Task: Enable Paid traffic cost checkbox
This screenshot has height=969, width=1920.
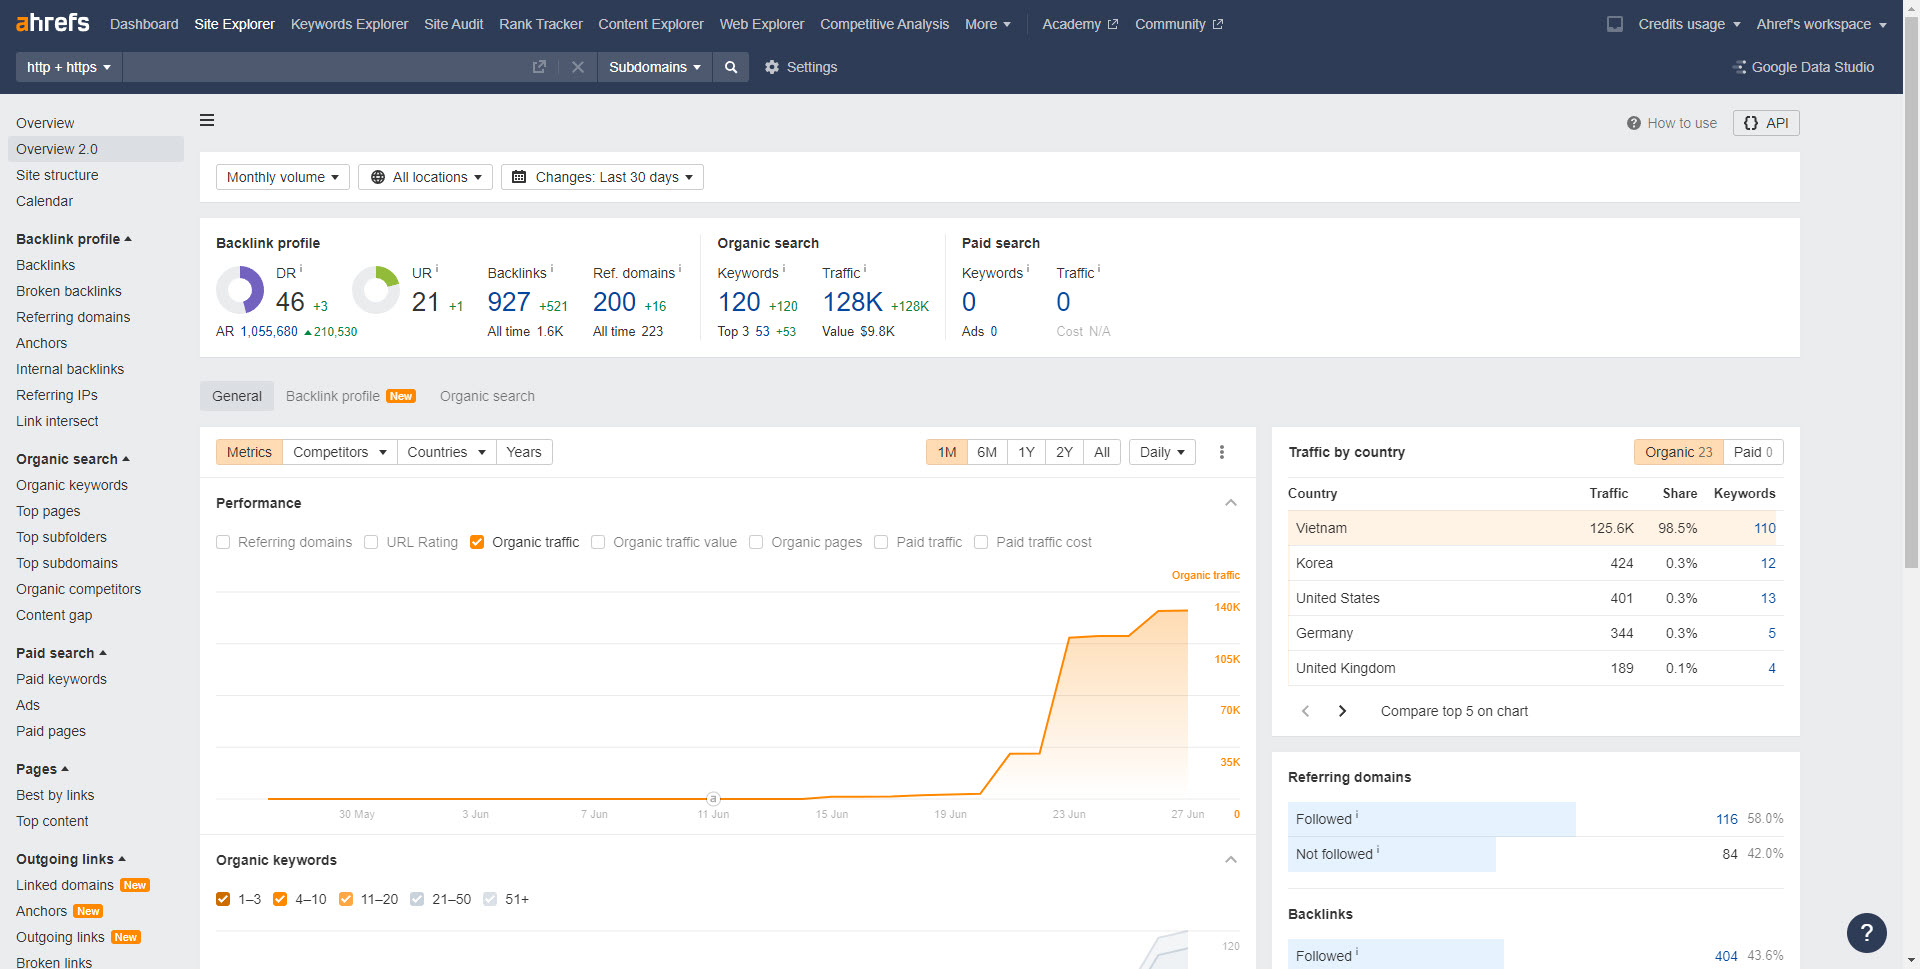Action: tap(981, 542)
